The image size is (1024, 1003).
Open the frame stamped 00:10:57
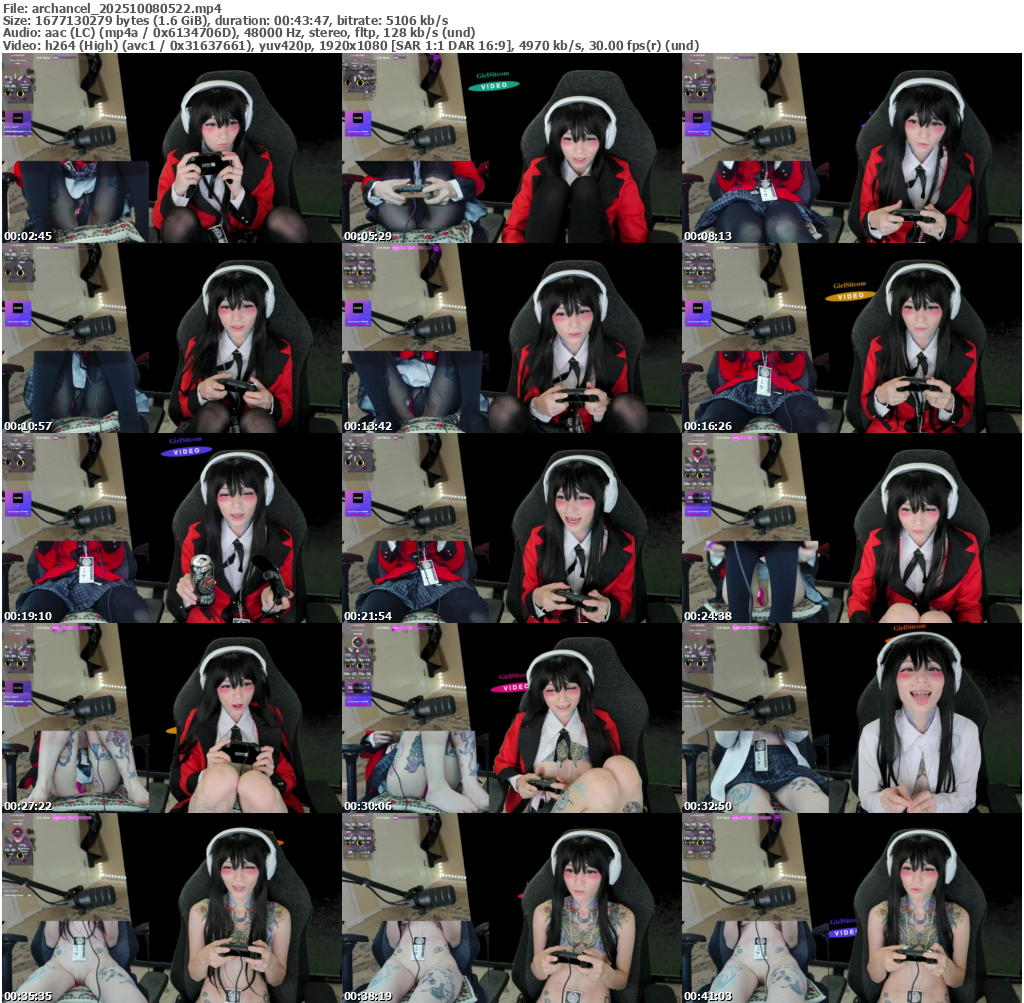click(171, 338)
